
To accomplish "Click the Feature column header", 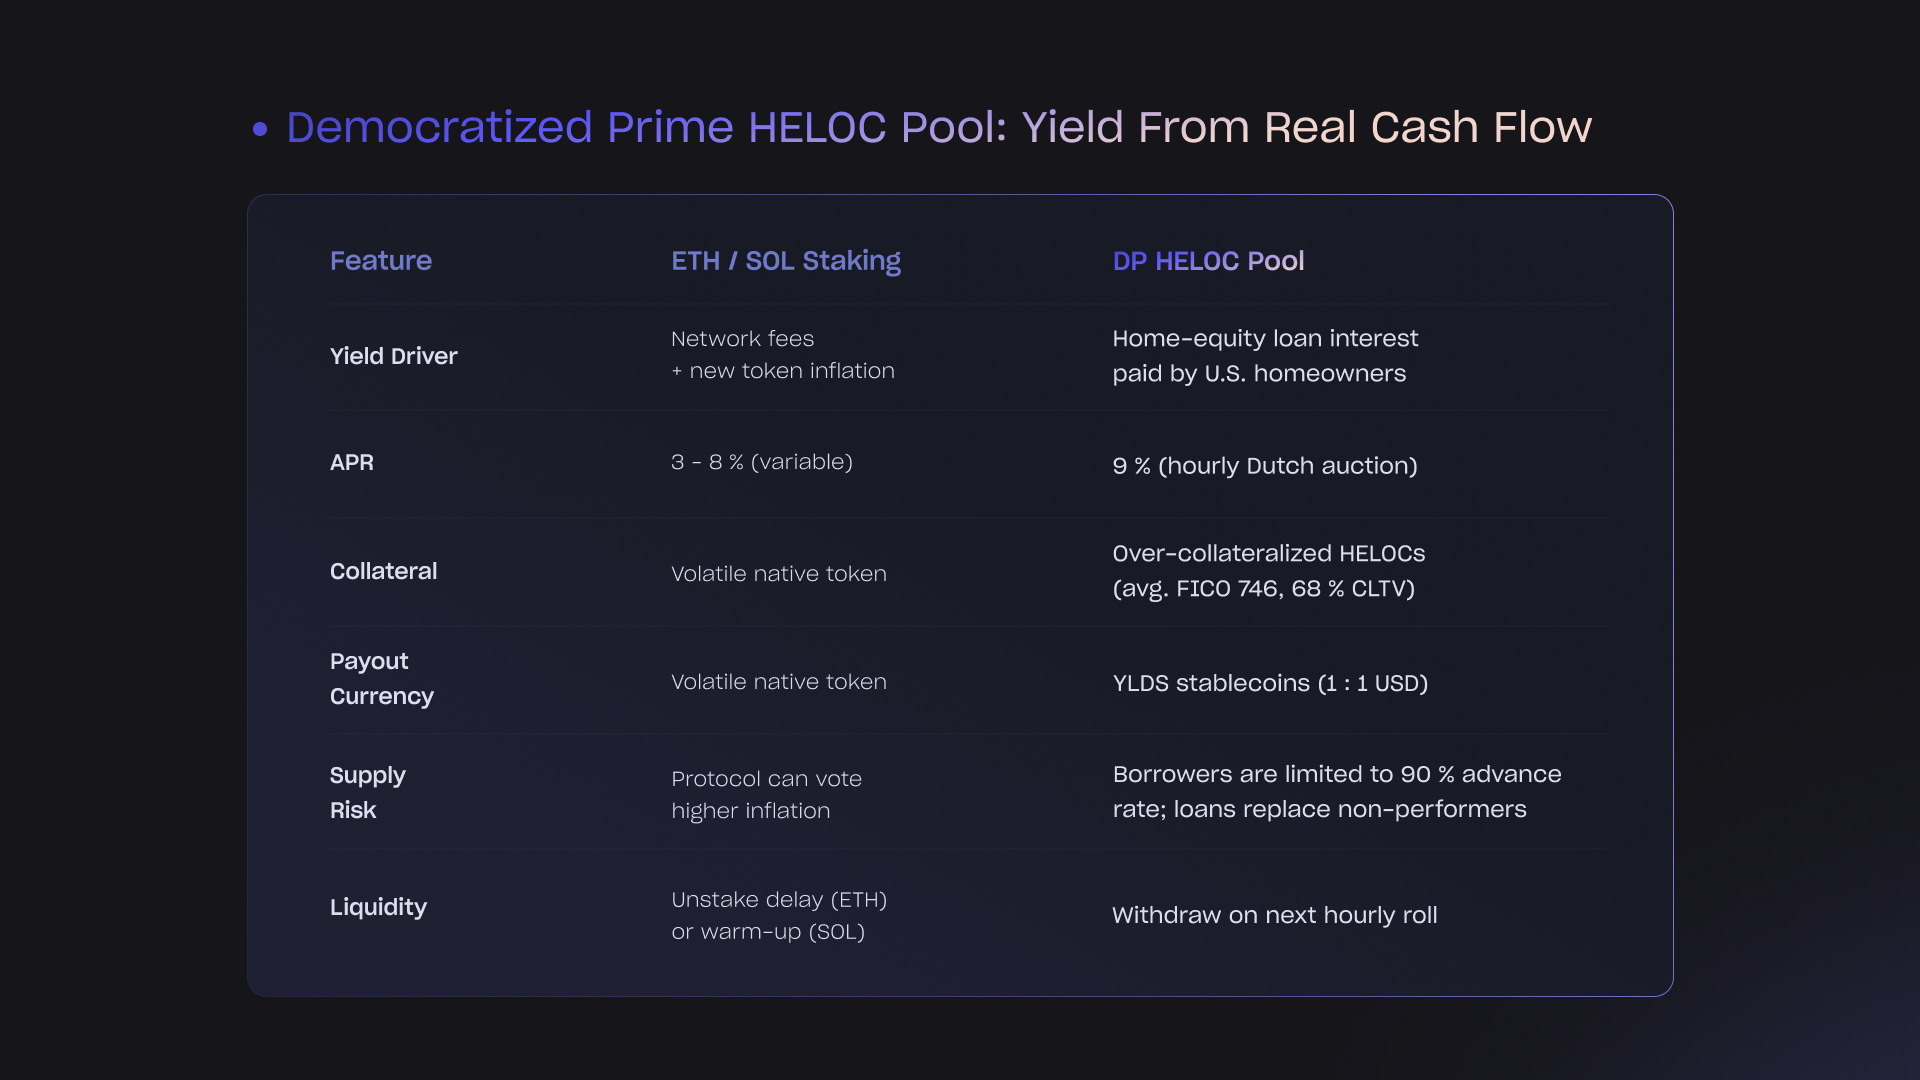I will [381, 261].
